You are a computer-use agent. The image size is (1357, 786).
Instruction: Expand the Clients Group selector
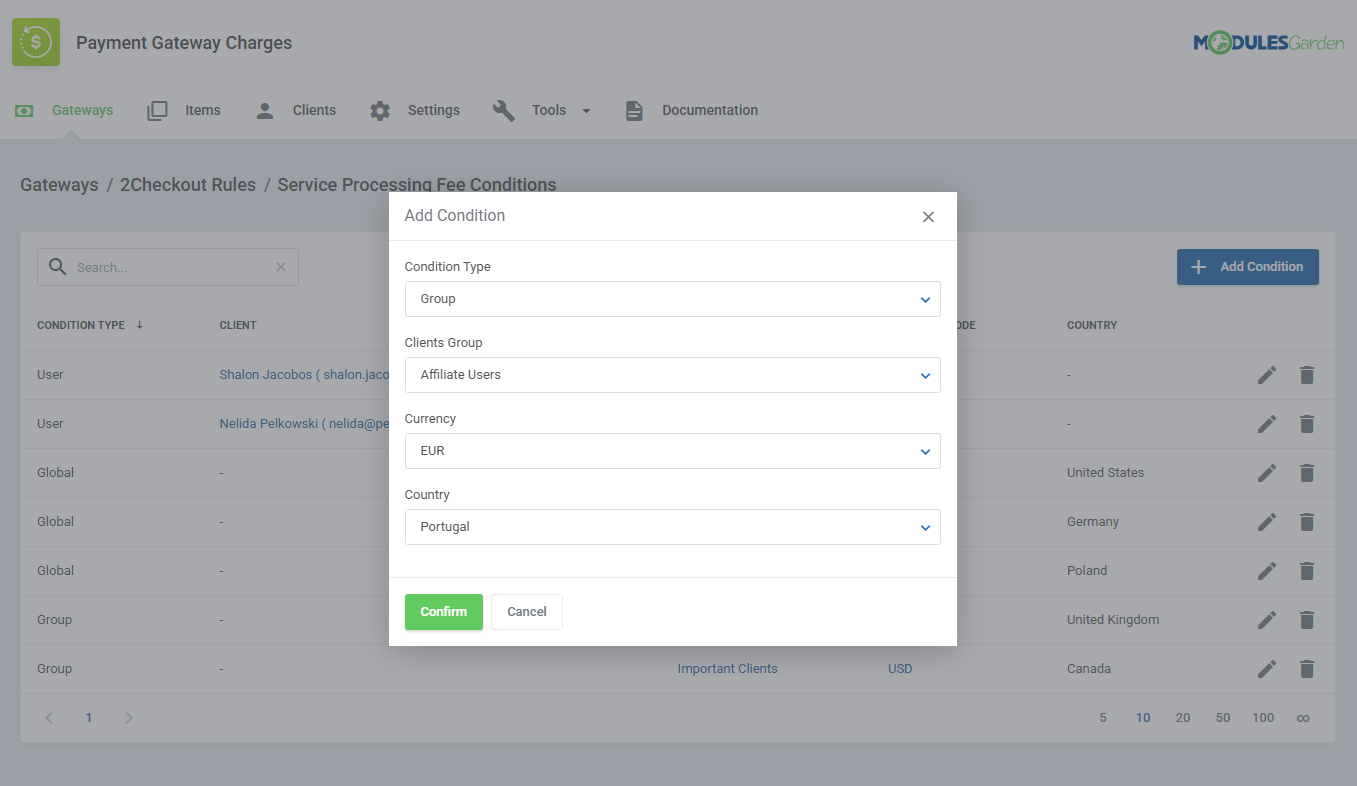point(672,374)
